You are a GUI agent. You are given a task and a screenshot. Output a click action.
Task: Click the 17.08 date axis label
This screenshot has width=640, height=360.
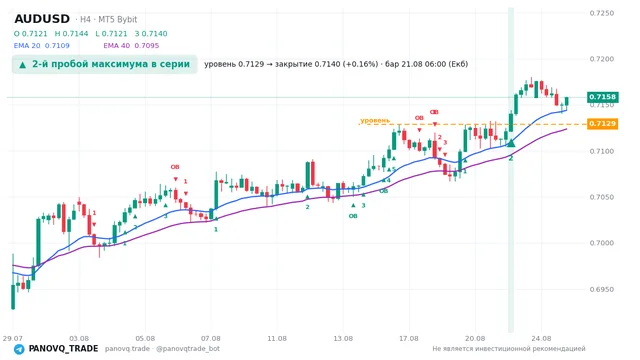pyautogui.click(x=409, y=338)
